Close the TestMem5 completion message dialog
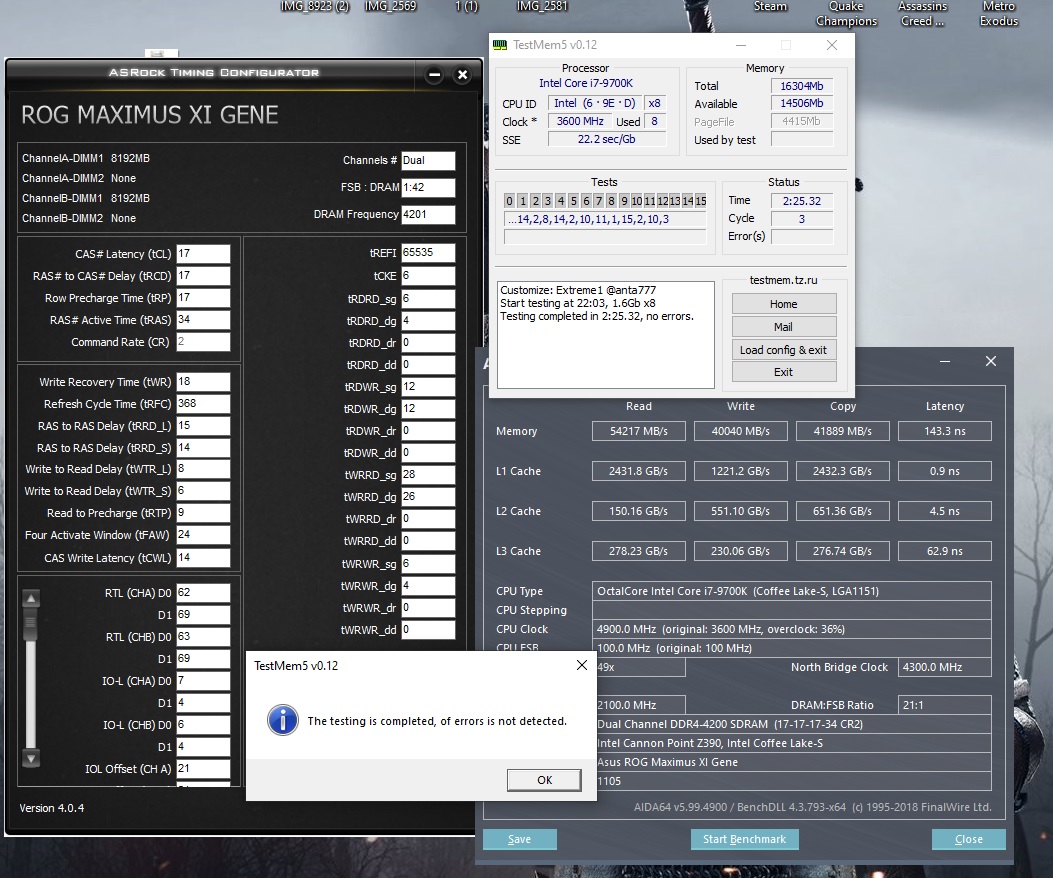 (582, 665)
